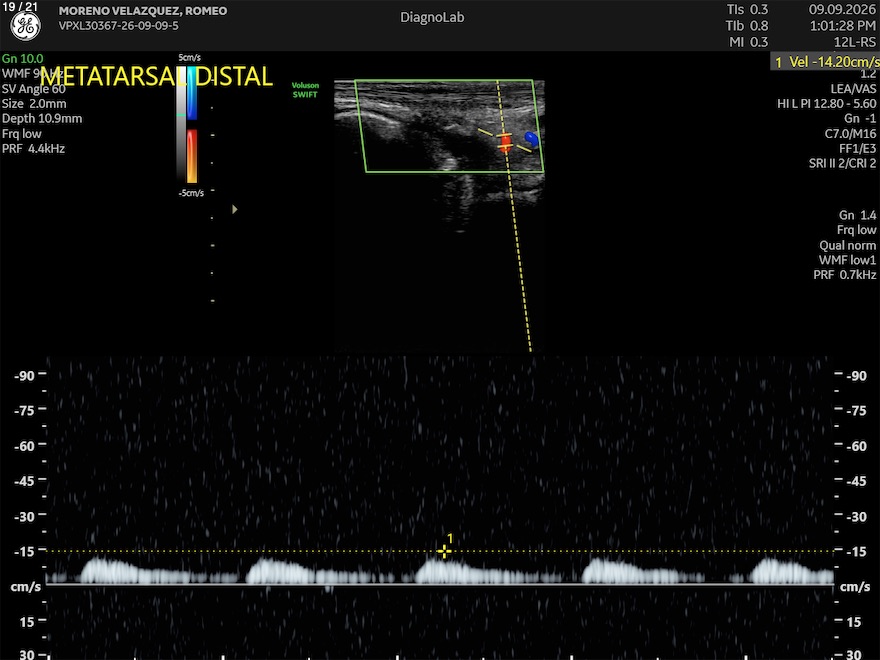This screenshot has height=660, width=880.
Task: Select the SV Angle 60 parameter
Action: click(x=34, y=89)
